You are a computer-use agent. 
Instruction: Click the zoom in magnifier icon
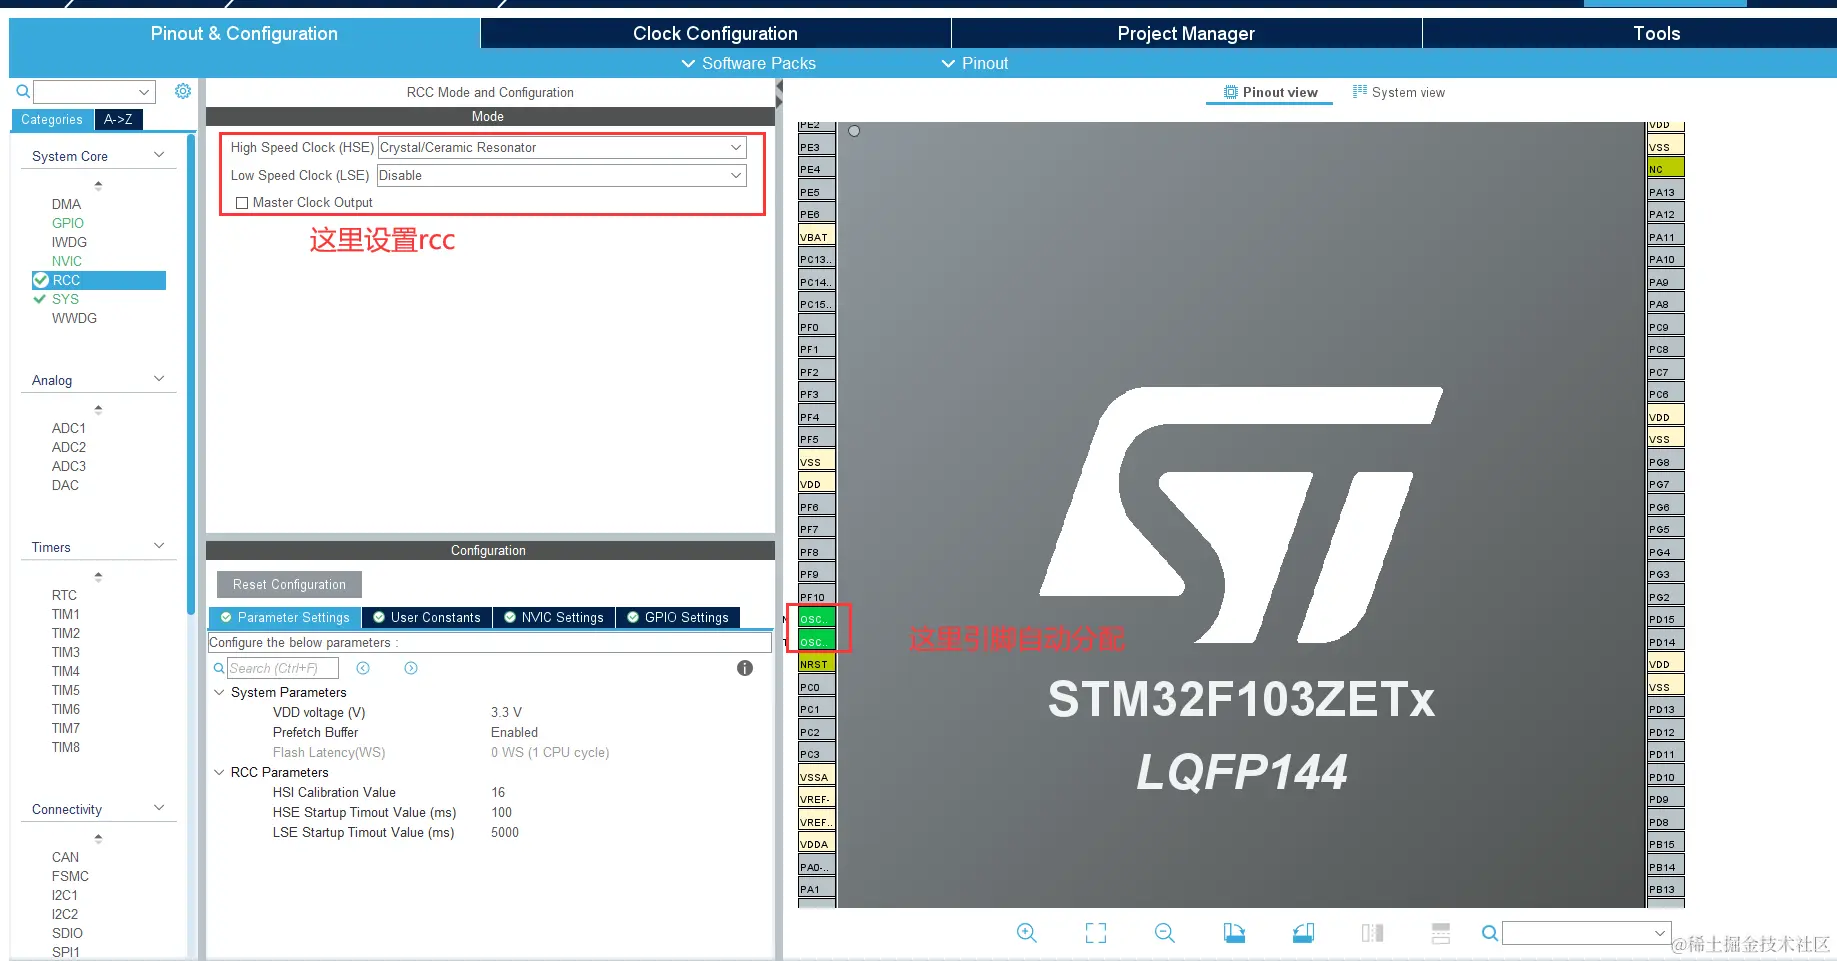click(1026, 933)
